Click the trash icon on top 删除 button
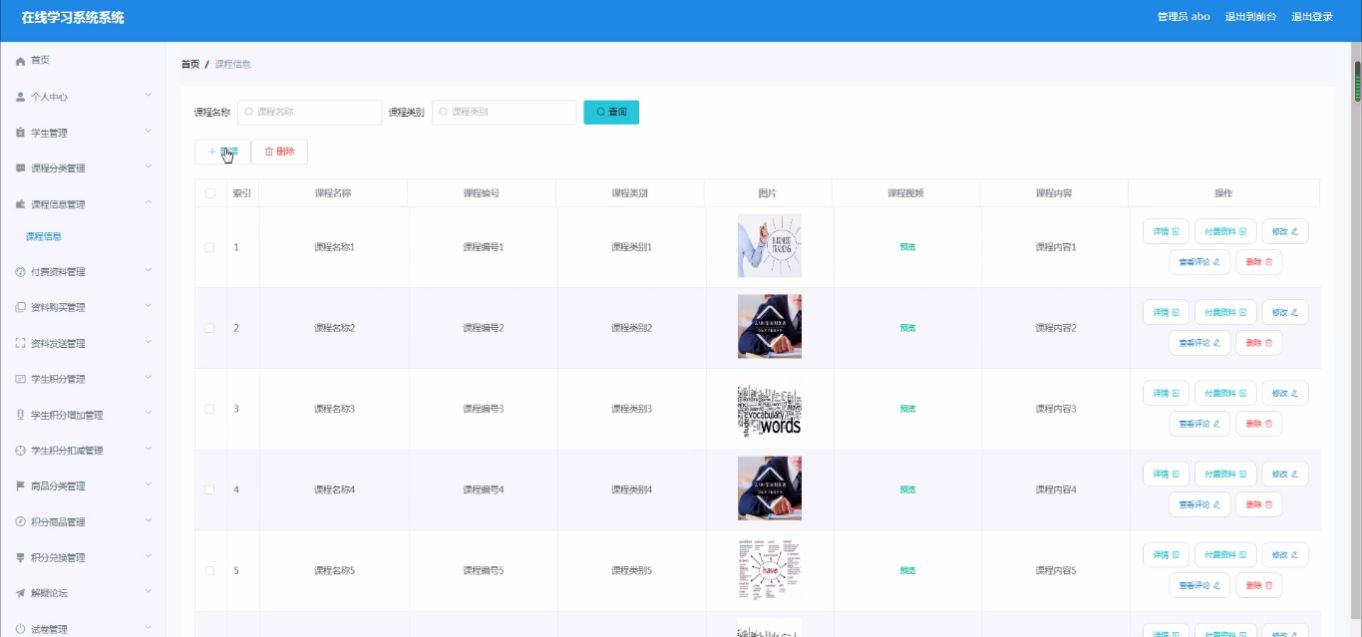1362x637 pixels. point(268,151)
